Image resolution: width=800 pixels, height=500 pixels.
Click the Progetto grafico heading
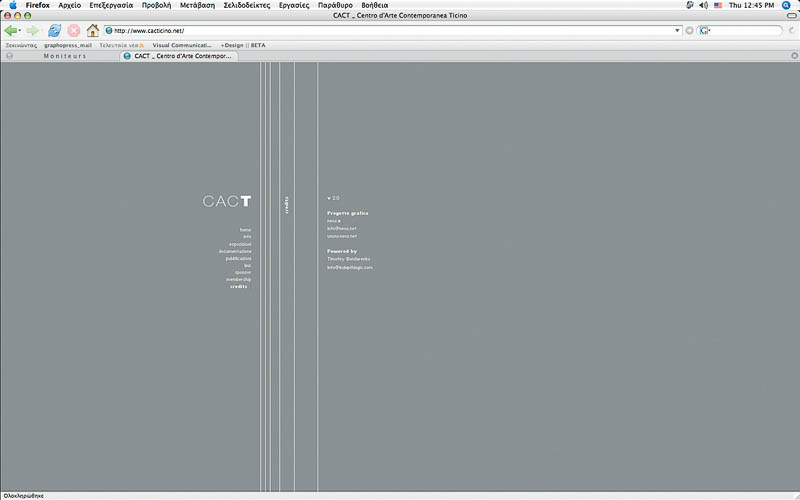click(347, 213)
